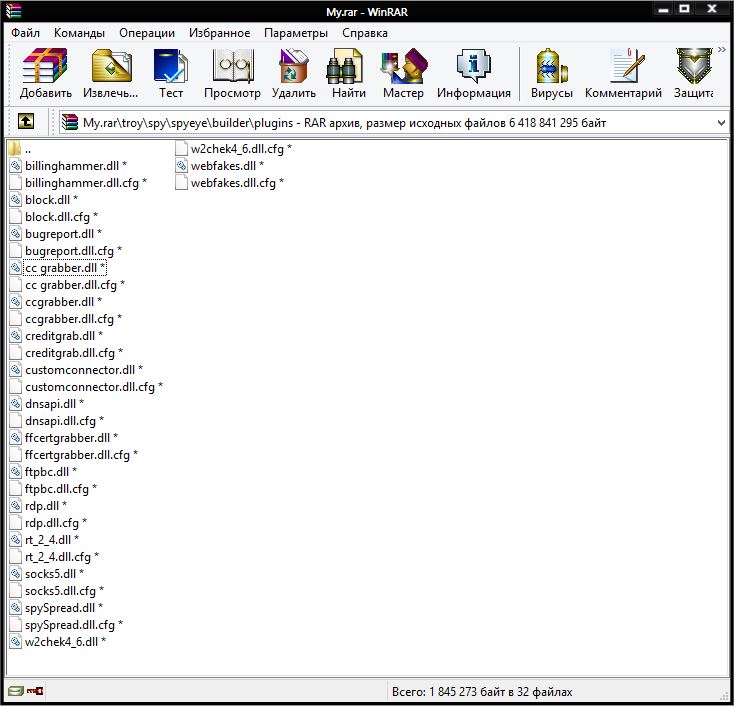
Task: Launch the Мастер (Wizard) tool
Action: (403, 73)
